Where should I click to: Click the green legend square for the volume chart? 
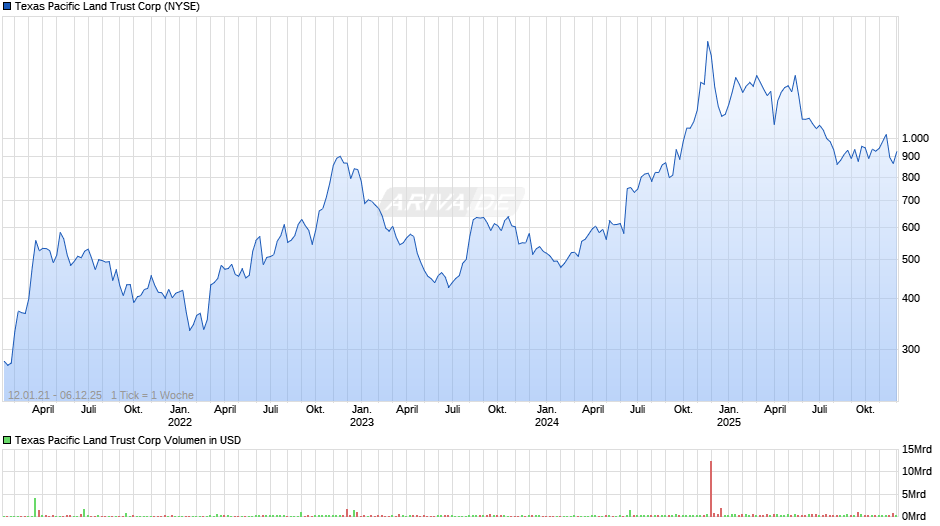pos(7,440)
